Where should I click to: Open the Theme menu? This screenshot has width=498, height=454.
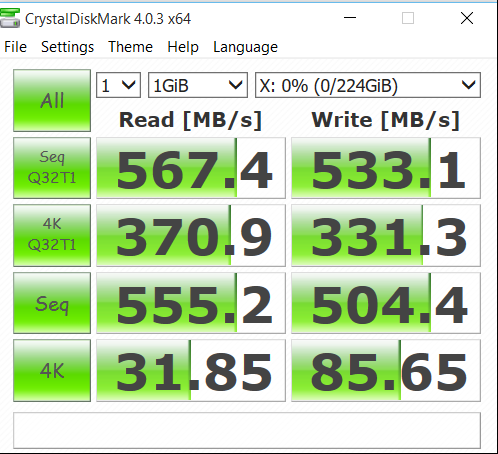tap(130, 47)
